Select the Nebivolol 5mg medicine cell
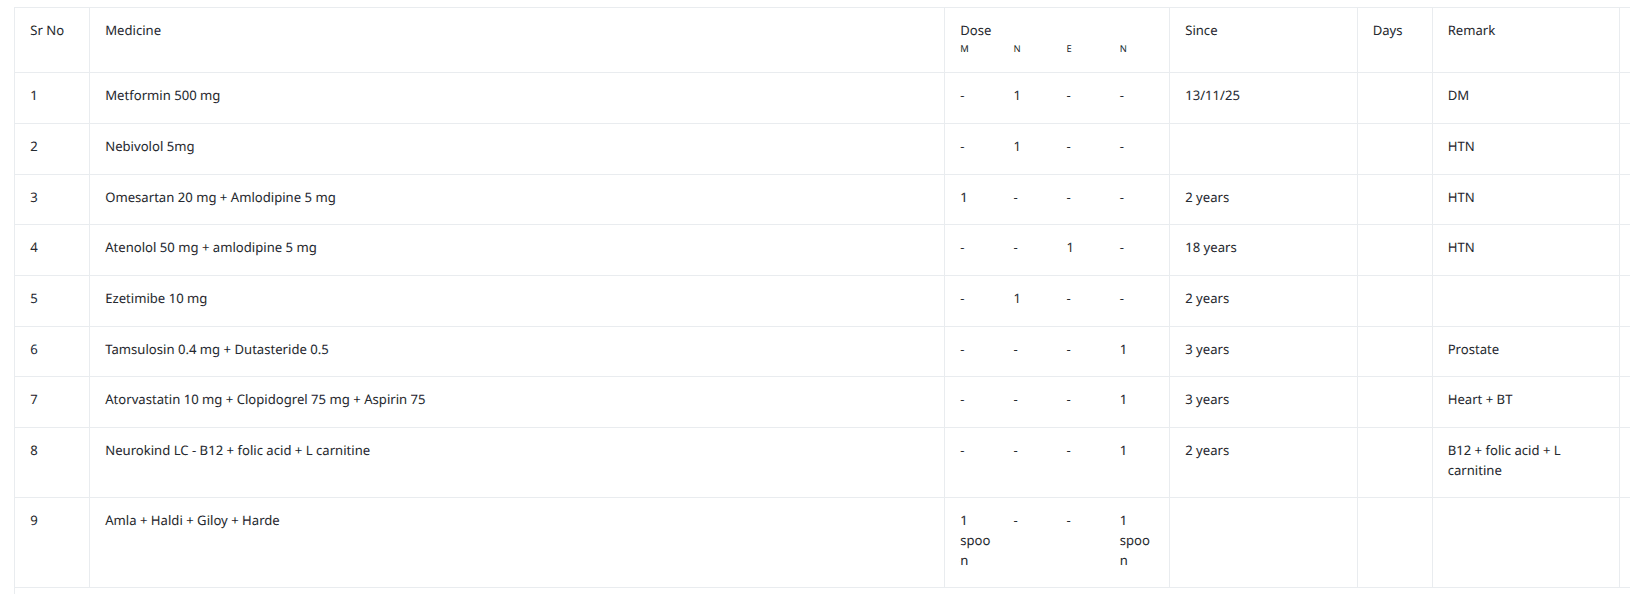This screenshot has height=594, width=1630. (150, 147)
